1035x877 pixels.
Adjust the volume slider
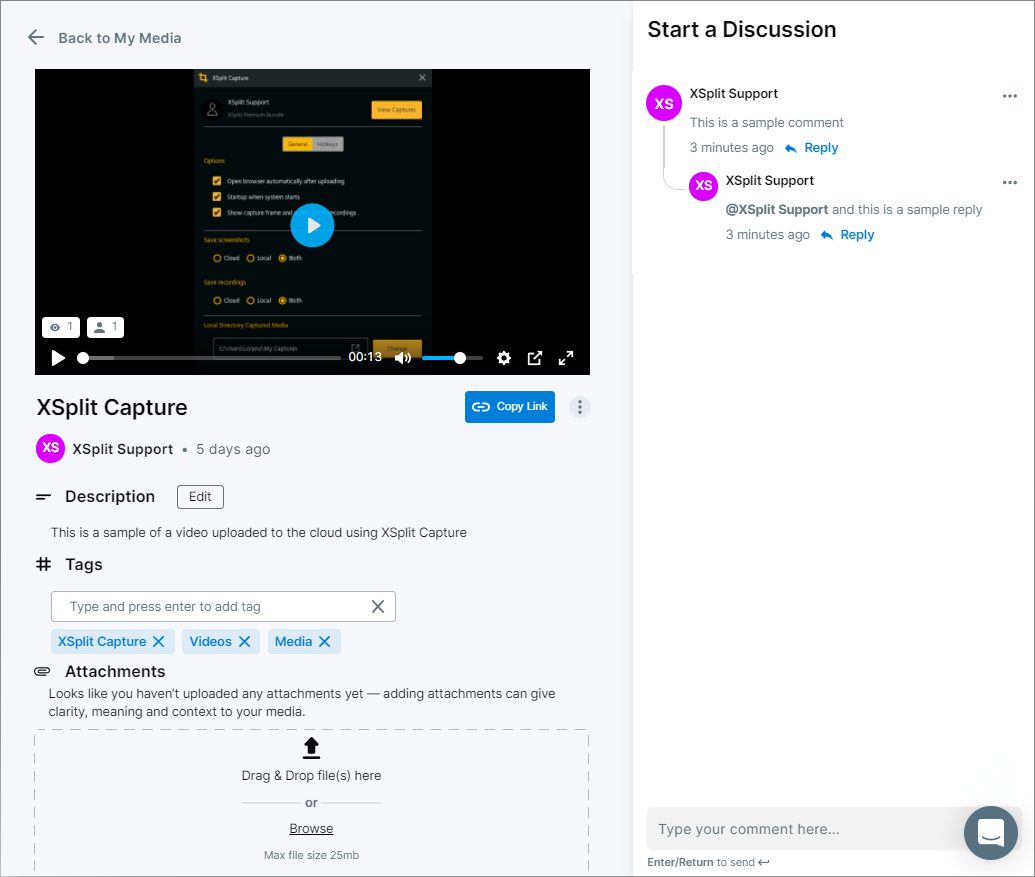452,358
